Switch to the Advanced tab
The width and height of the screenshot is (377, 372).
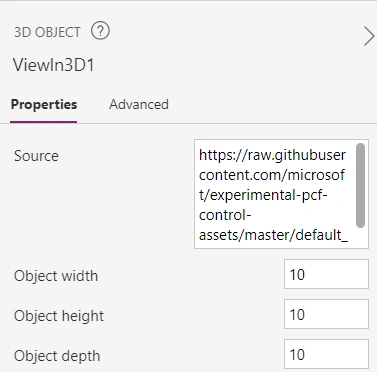pyautogui.click(x=139, y=104)
